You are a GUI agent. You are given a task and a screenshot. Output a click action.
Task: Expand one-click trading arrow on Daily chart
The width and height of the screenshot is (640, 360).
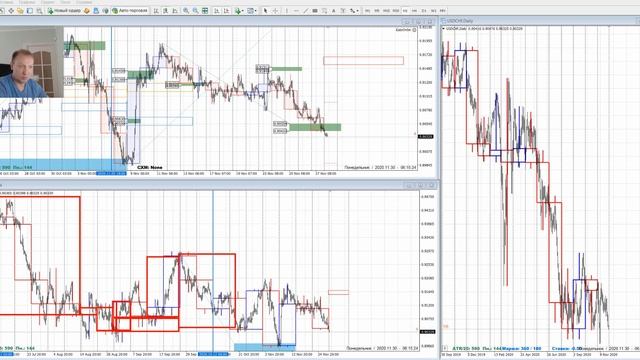(444, 29)
